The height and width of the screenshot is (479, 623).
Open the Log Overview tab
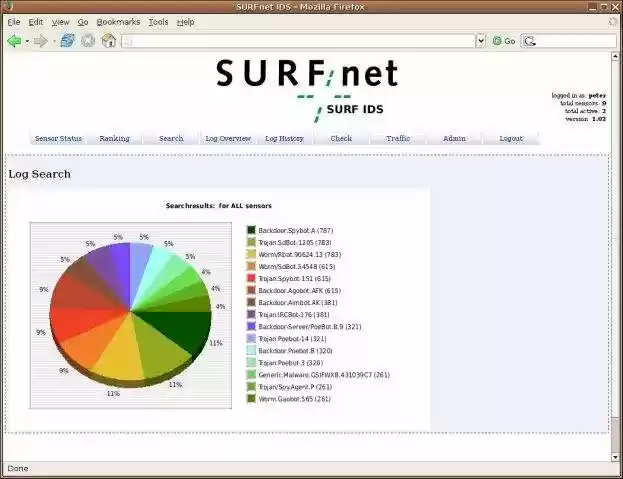pos(228,138)
